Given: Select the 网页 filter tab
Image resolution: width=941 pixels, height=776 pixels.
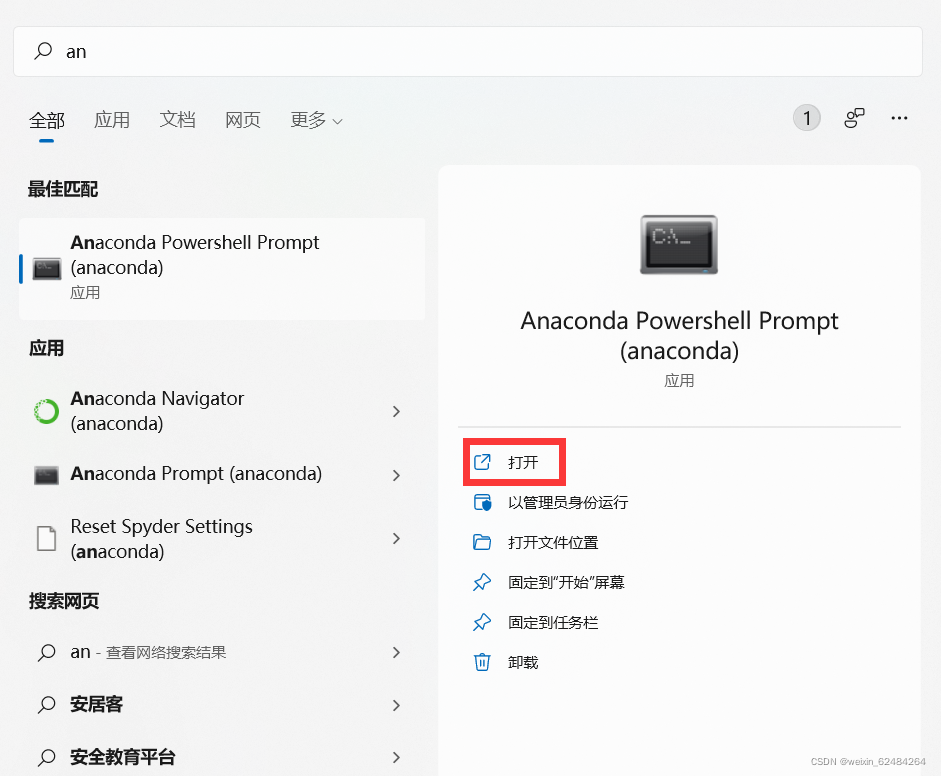Looking at the screenshot, I should click(242, 119).
